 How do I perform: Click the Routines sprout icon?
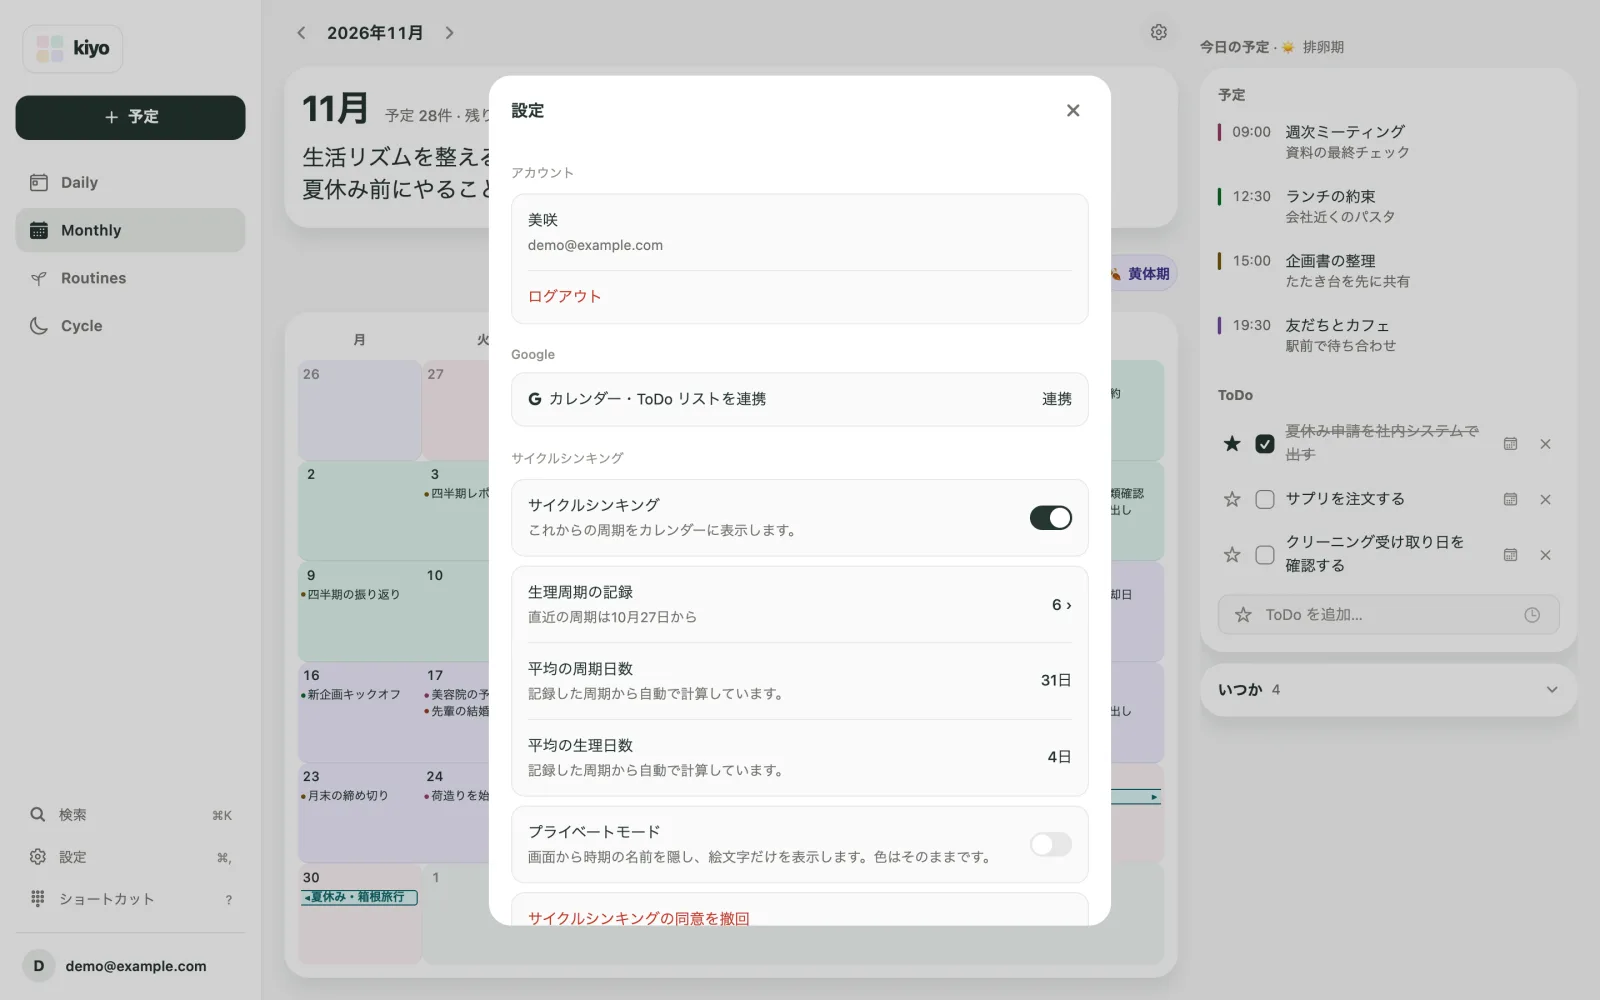pyautogui.click(x=39, y=278)
